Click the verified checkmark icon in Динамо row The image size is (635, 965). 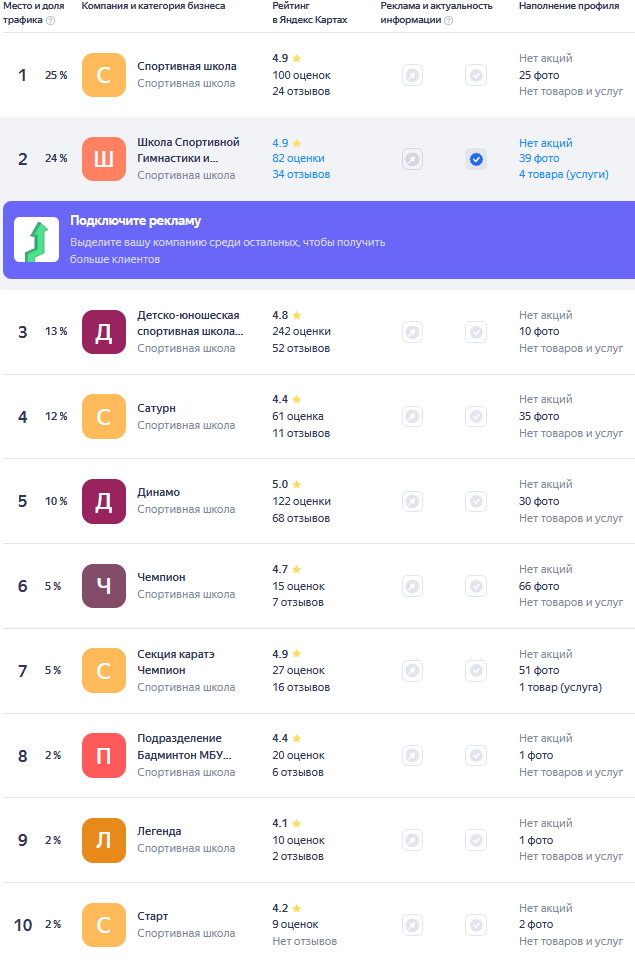[x=476, y=502]
